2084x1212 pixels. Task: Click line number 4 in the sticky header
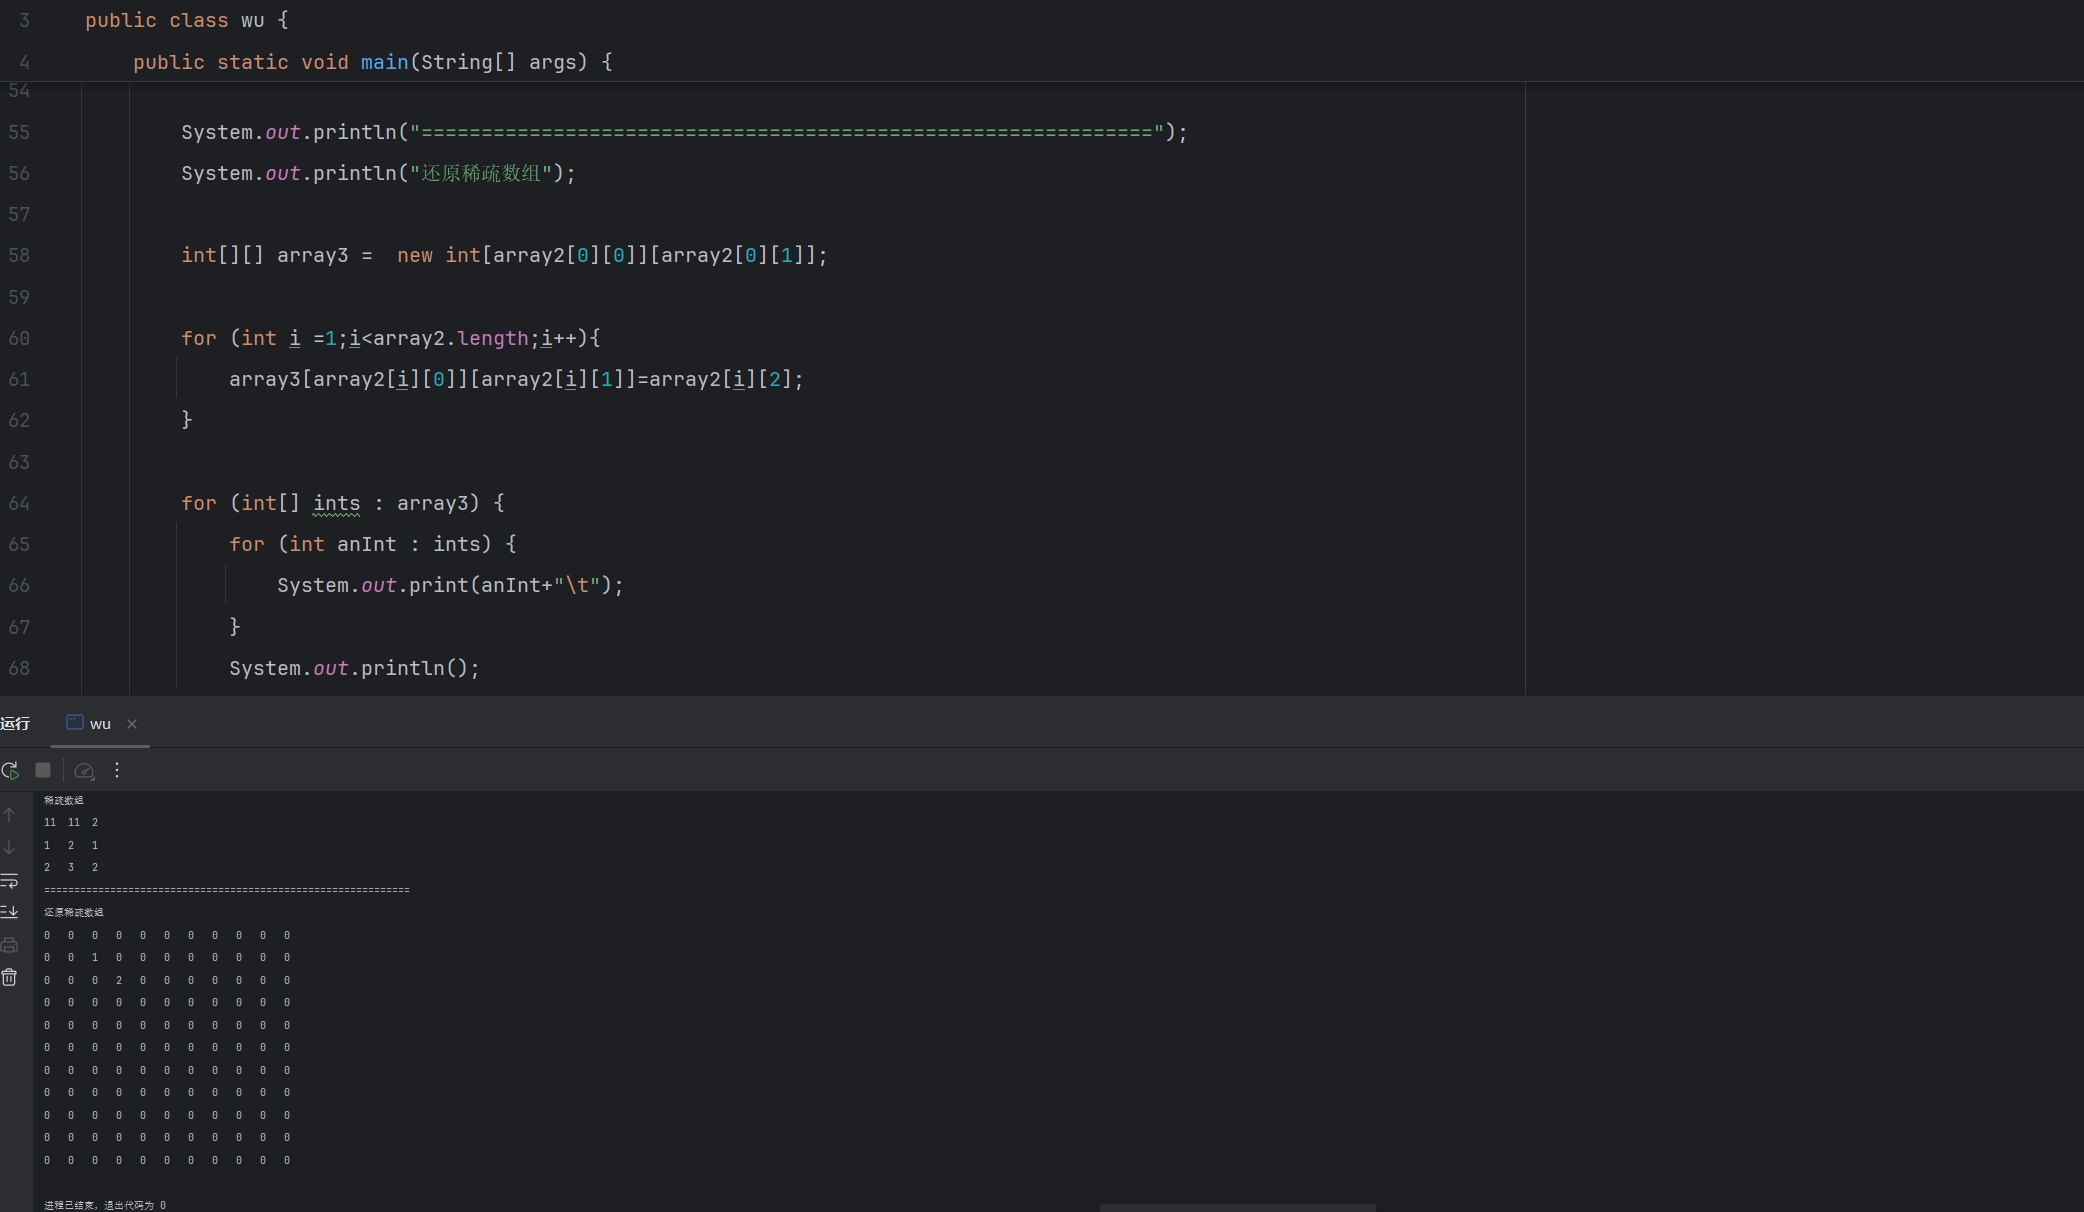(x=24, y=62)
